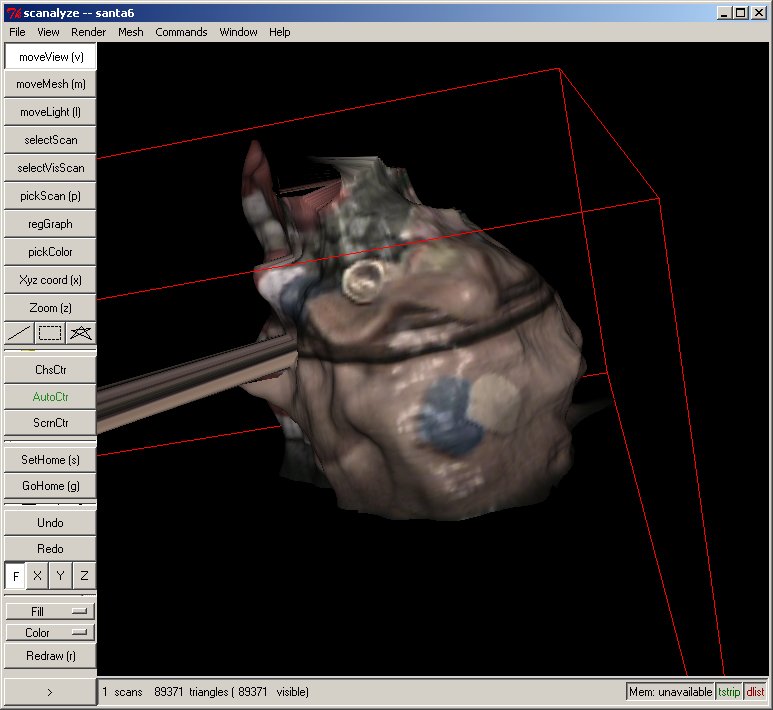This screenshot has width=773, height=710.
Task: Select the line selection tool icon
Action: click(19, 333)
